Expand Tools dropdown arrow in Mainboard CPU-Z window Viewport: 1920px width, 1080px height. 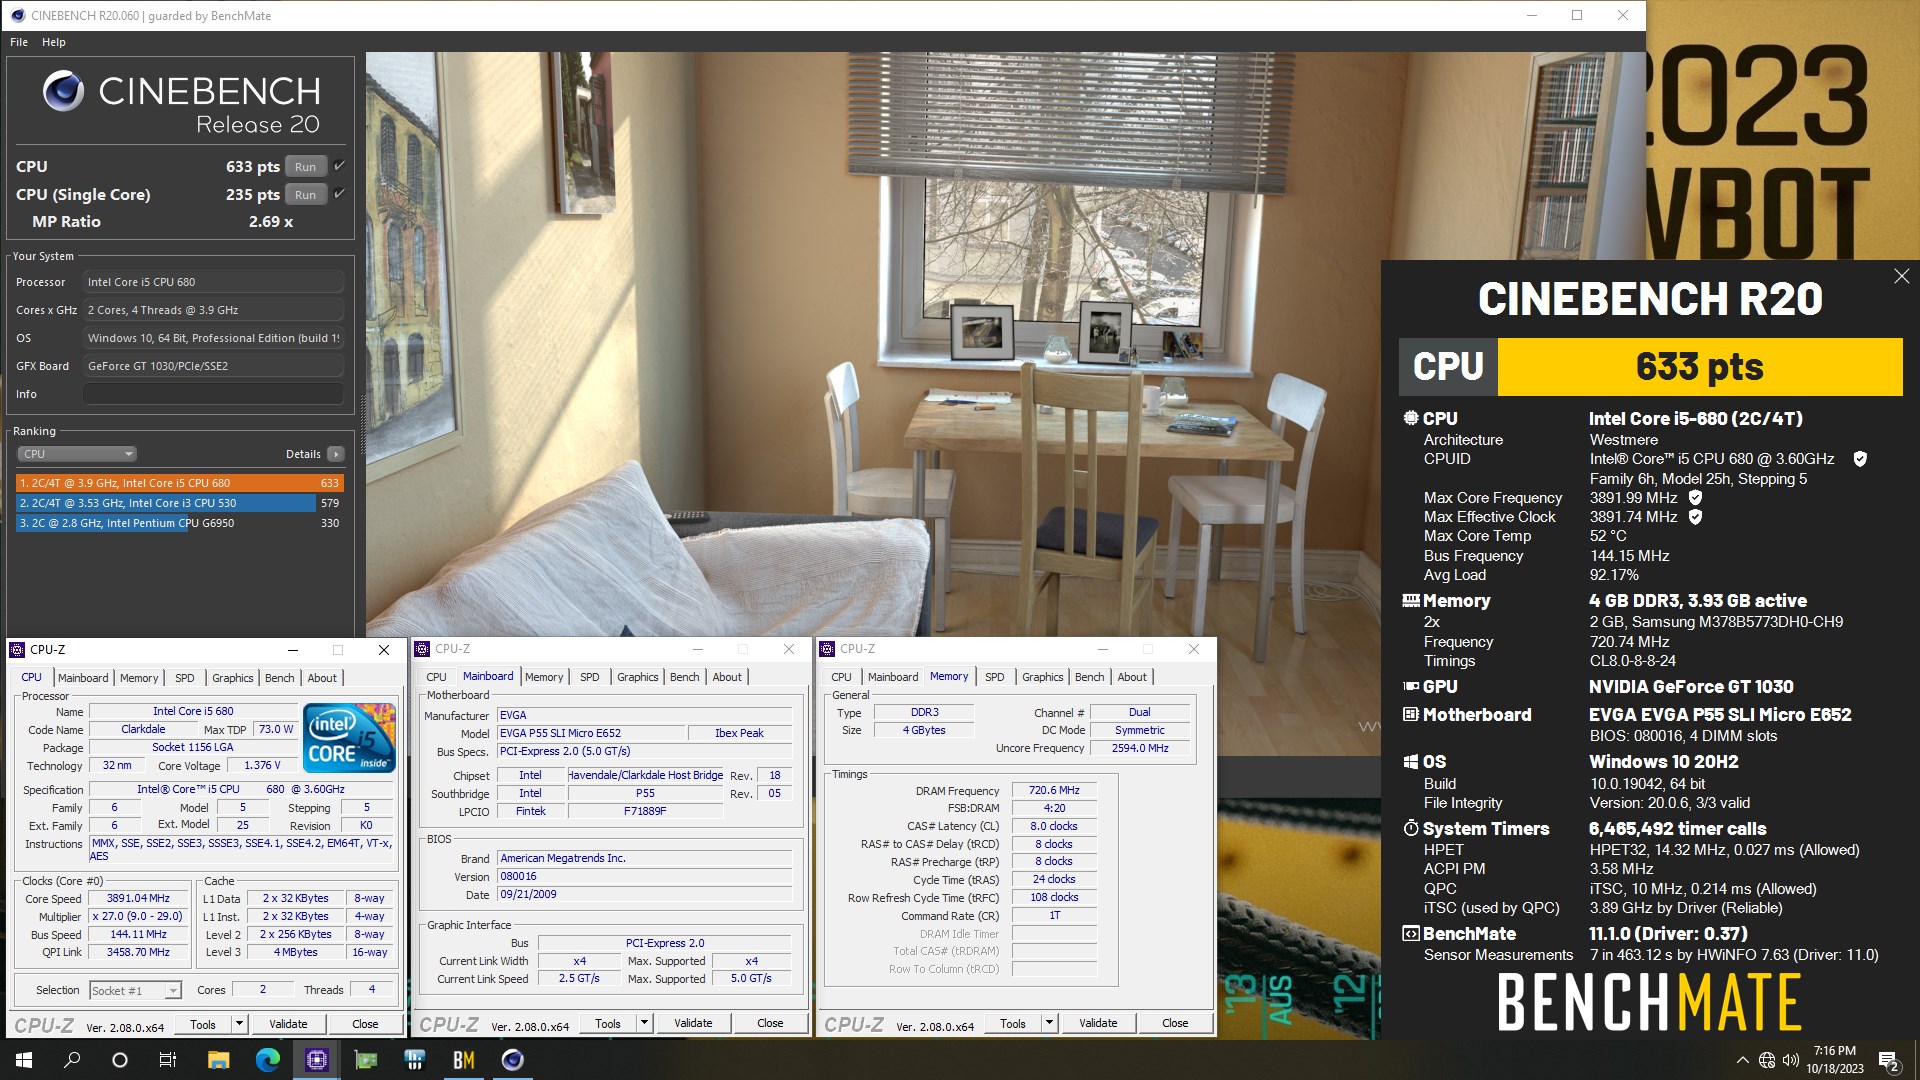coord(644,1023)
